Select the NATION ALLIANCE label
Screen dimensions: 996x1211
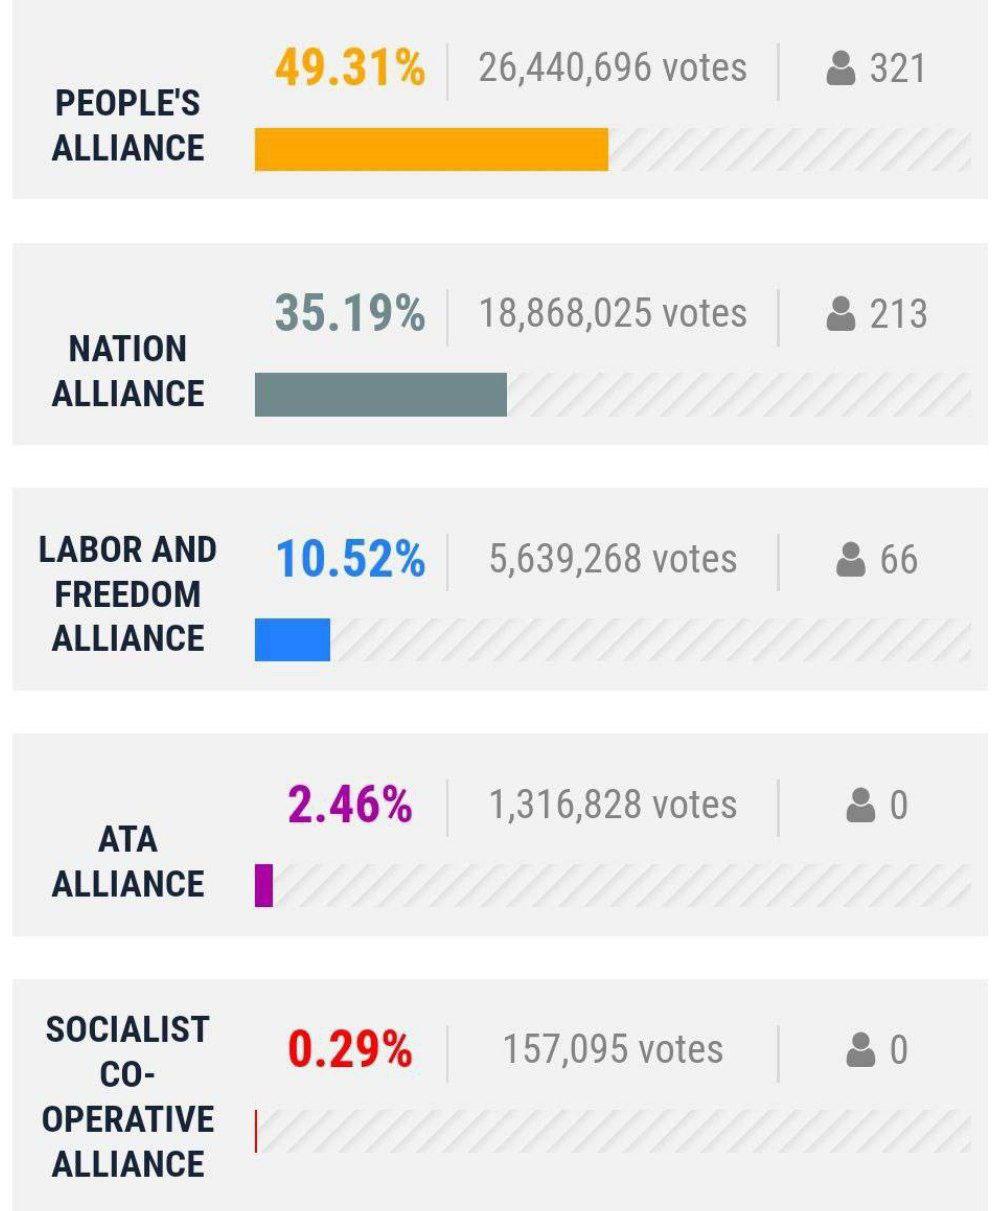click(x=127, y=371)
